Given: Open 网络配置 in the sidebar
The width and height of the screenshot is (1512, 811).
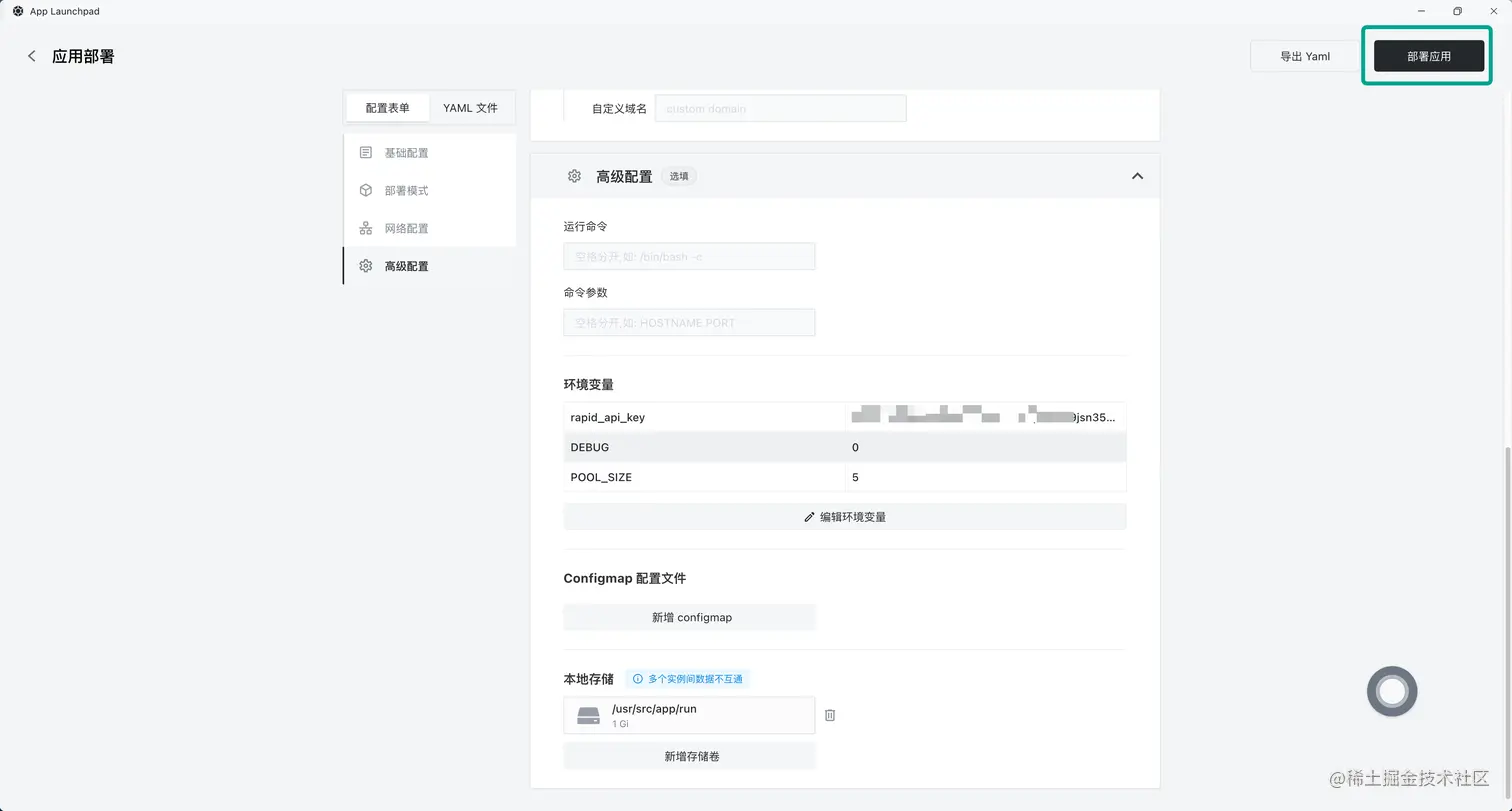Looking at the screenshot, I should (x=430, y=228).
